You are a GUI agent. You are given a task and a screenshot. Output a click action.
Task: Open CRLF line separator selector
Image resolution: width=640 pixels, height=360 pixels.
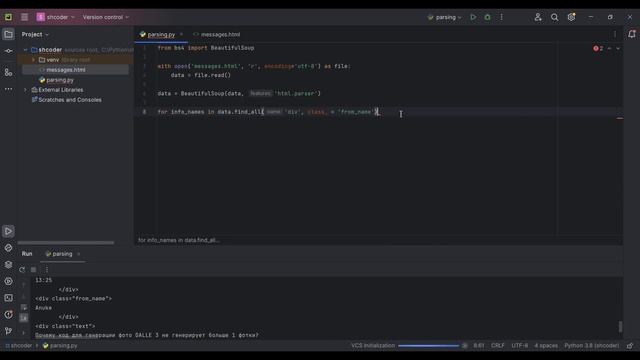(498, 346)
